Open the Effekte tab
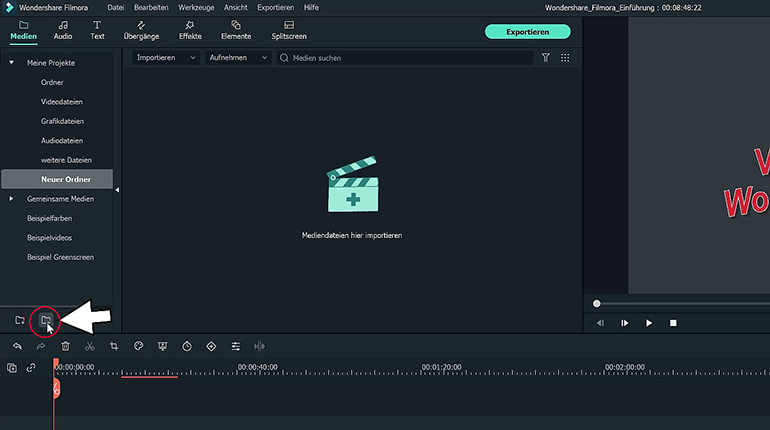The width and height of the screenshot is (770, 430). click(190, 30)
